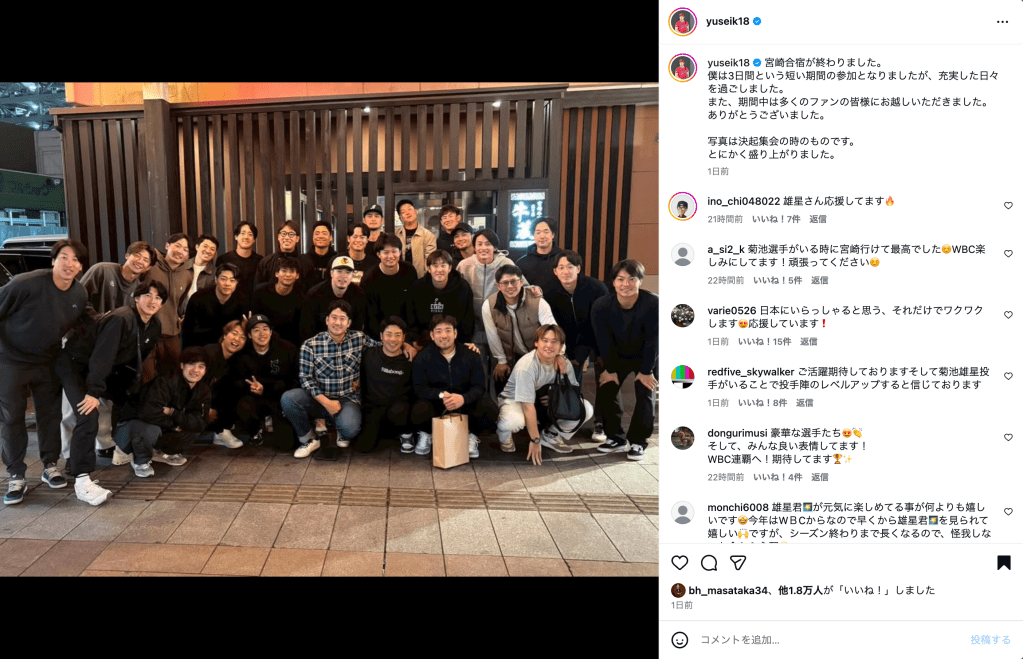
Task: Reply to the varie0526 comment
Action: pos(808,341)
